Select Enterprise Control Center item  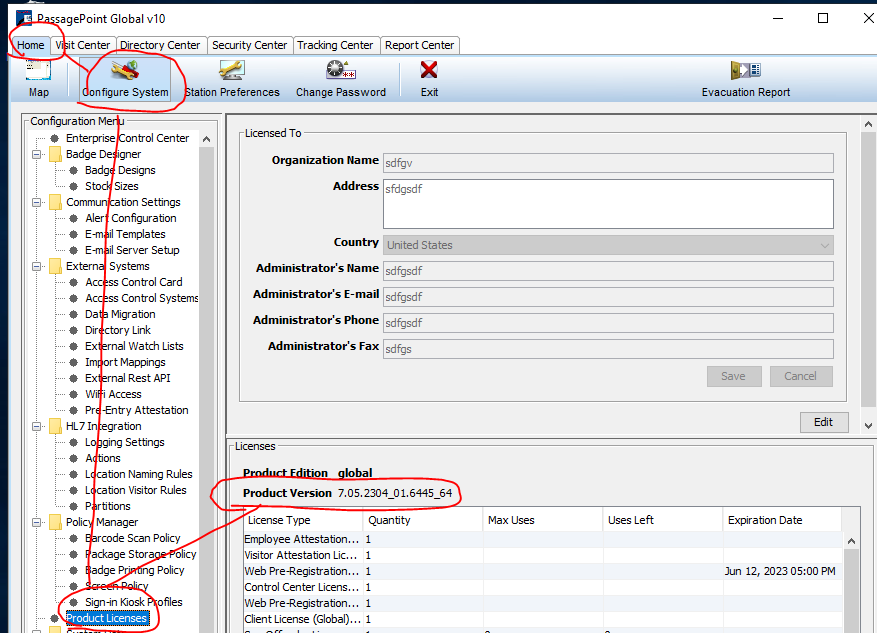(127, 138)
